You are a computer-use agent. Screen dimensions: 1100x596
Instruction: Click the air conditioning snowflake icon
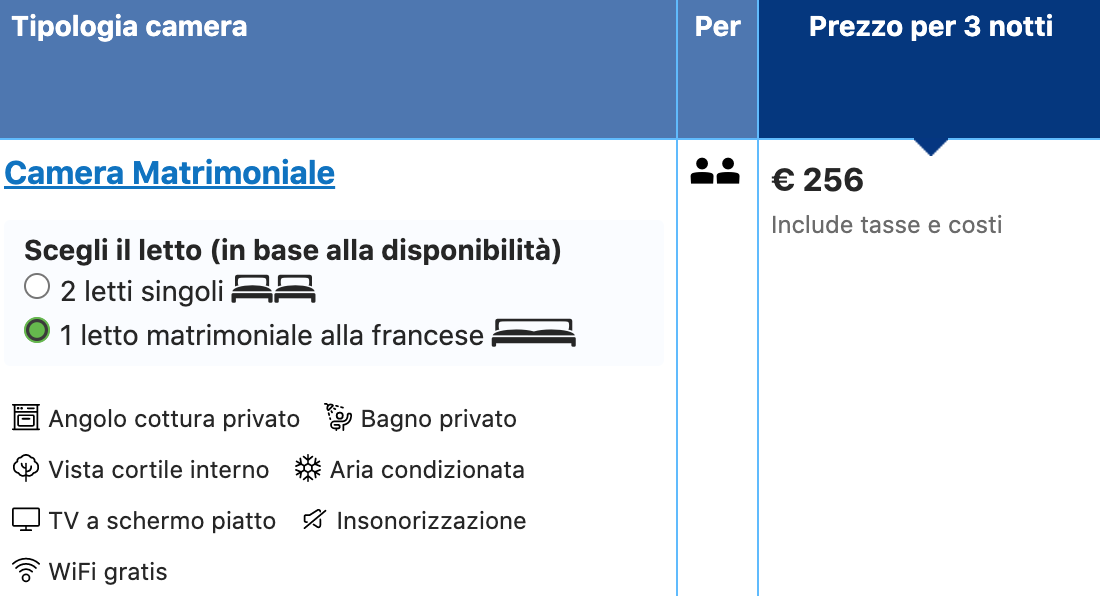pyautogui.click(x=308, y=469)
